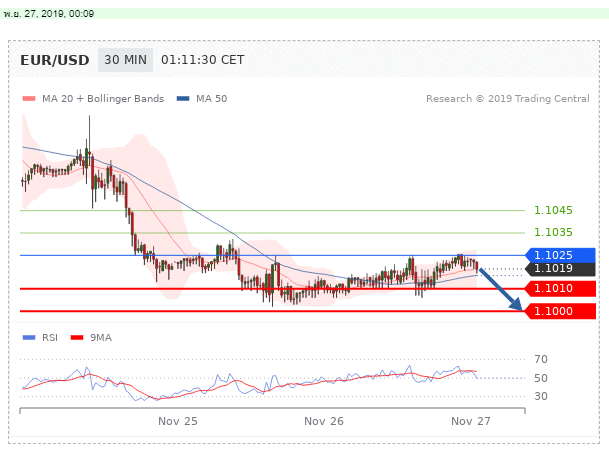Click the 9MA legend label
Viewport: 609px width, 457px height.
tap(101, 337)
